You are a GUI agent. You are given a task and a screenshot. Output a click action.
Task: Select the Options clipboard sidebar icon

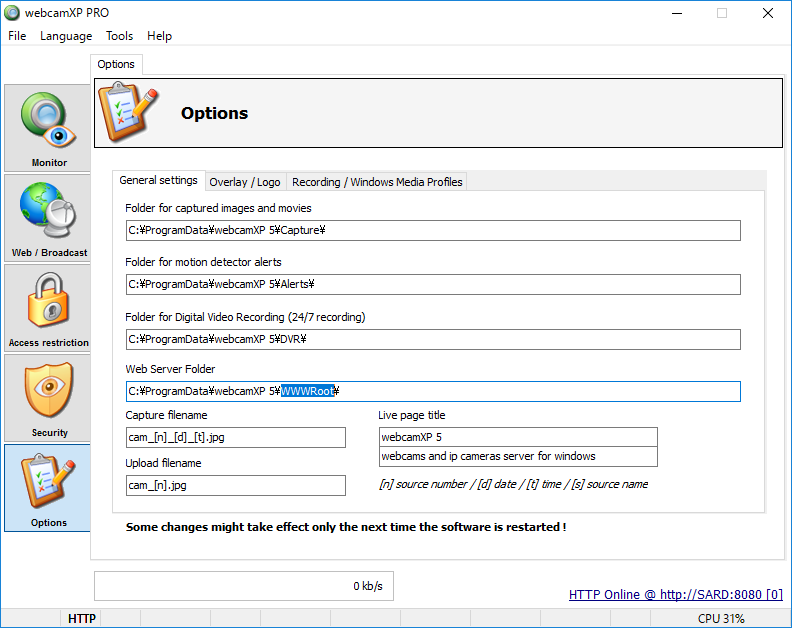point(47,488)
